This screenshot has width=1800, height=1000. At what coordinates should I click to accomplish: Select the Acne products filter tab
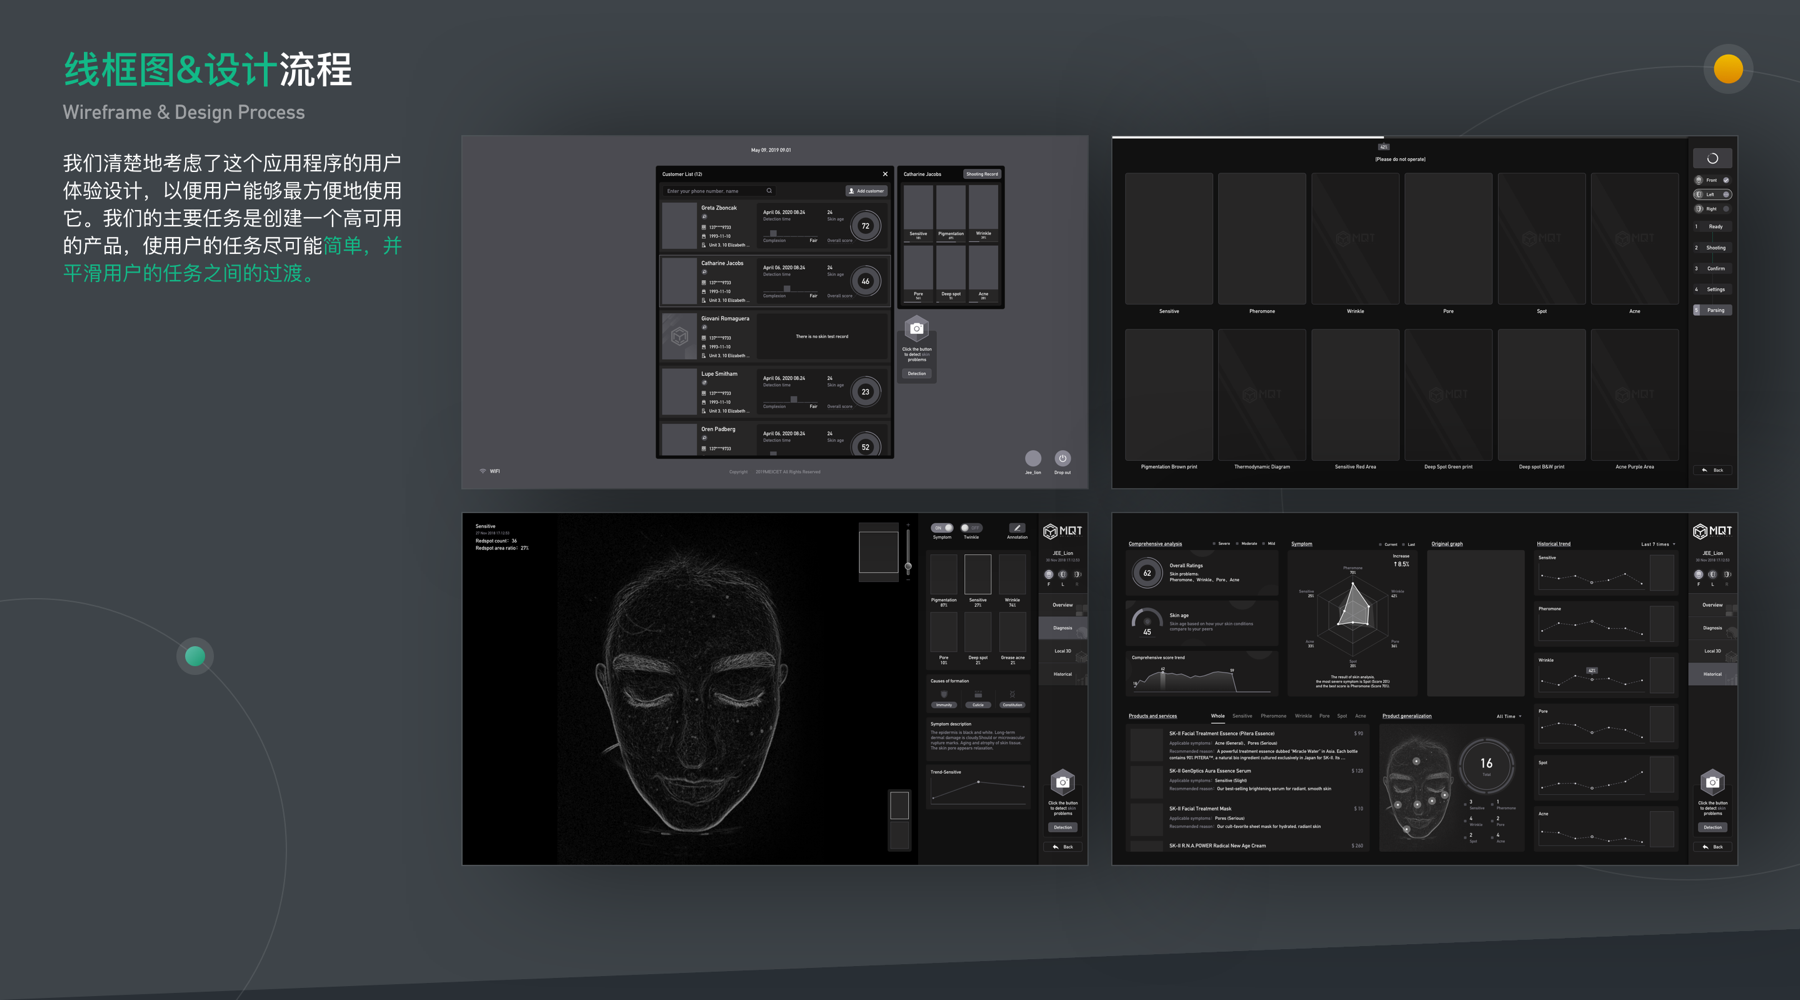pos(1360,716)
